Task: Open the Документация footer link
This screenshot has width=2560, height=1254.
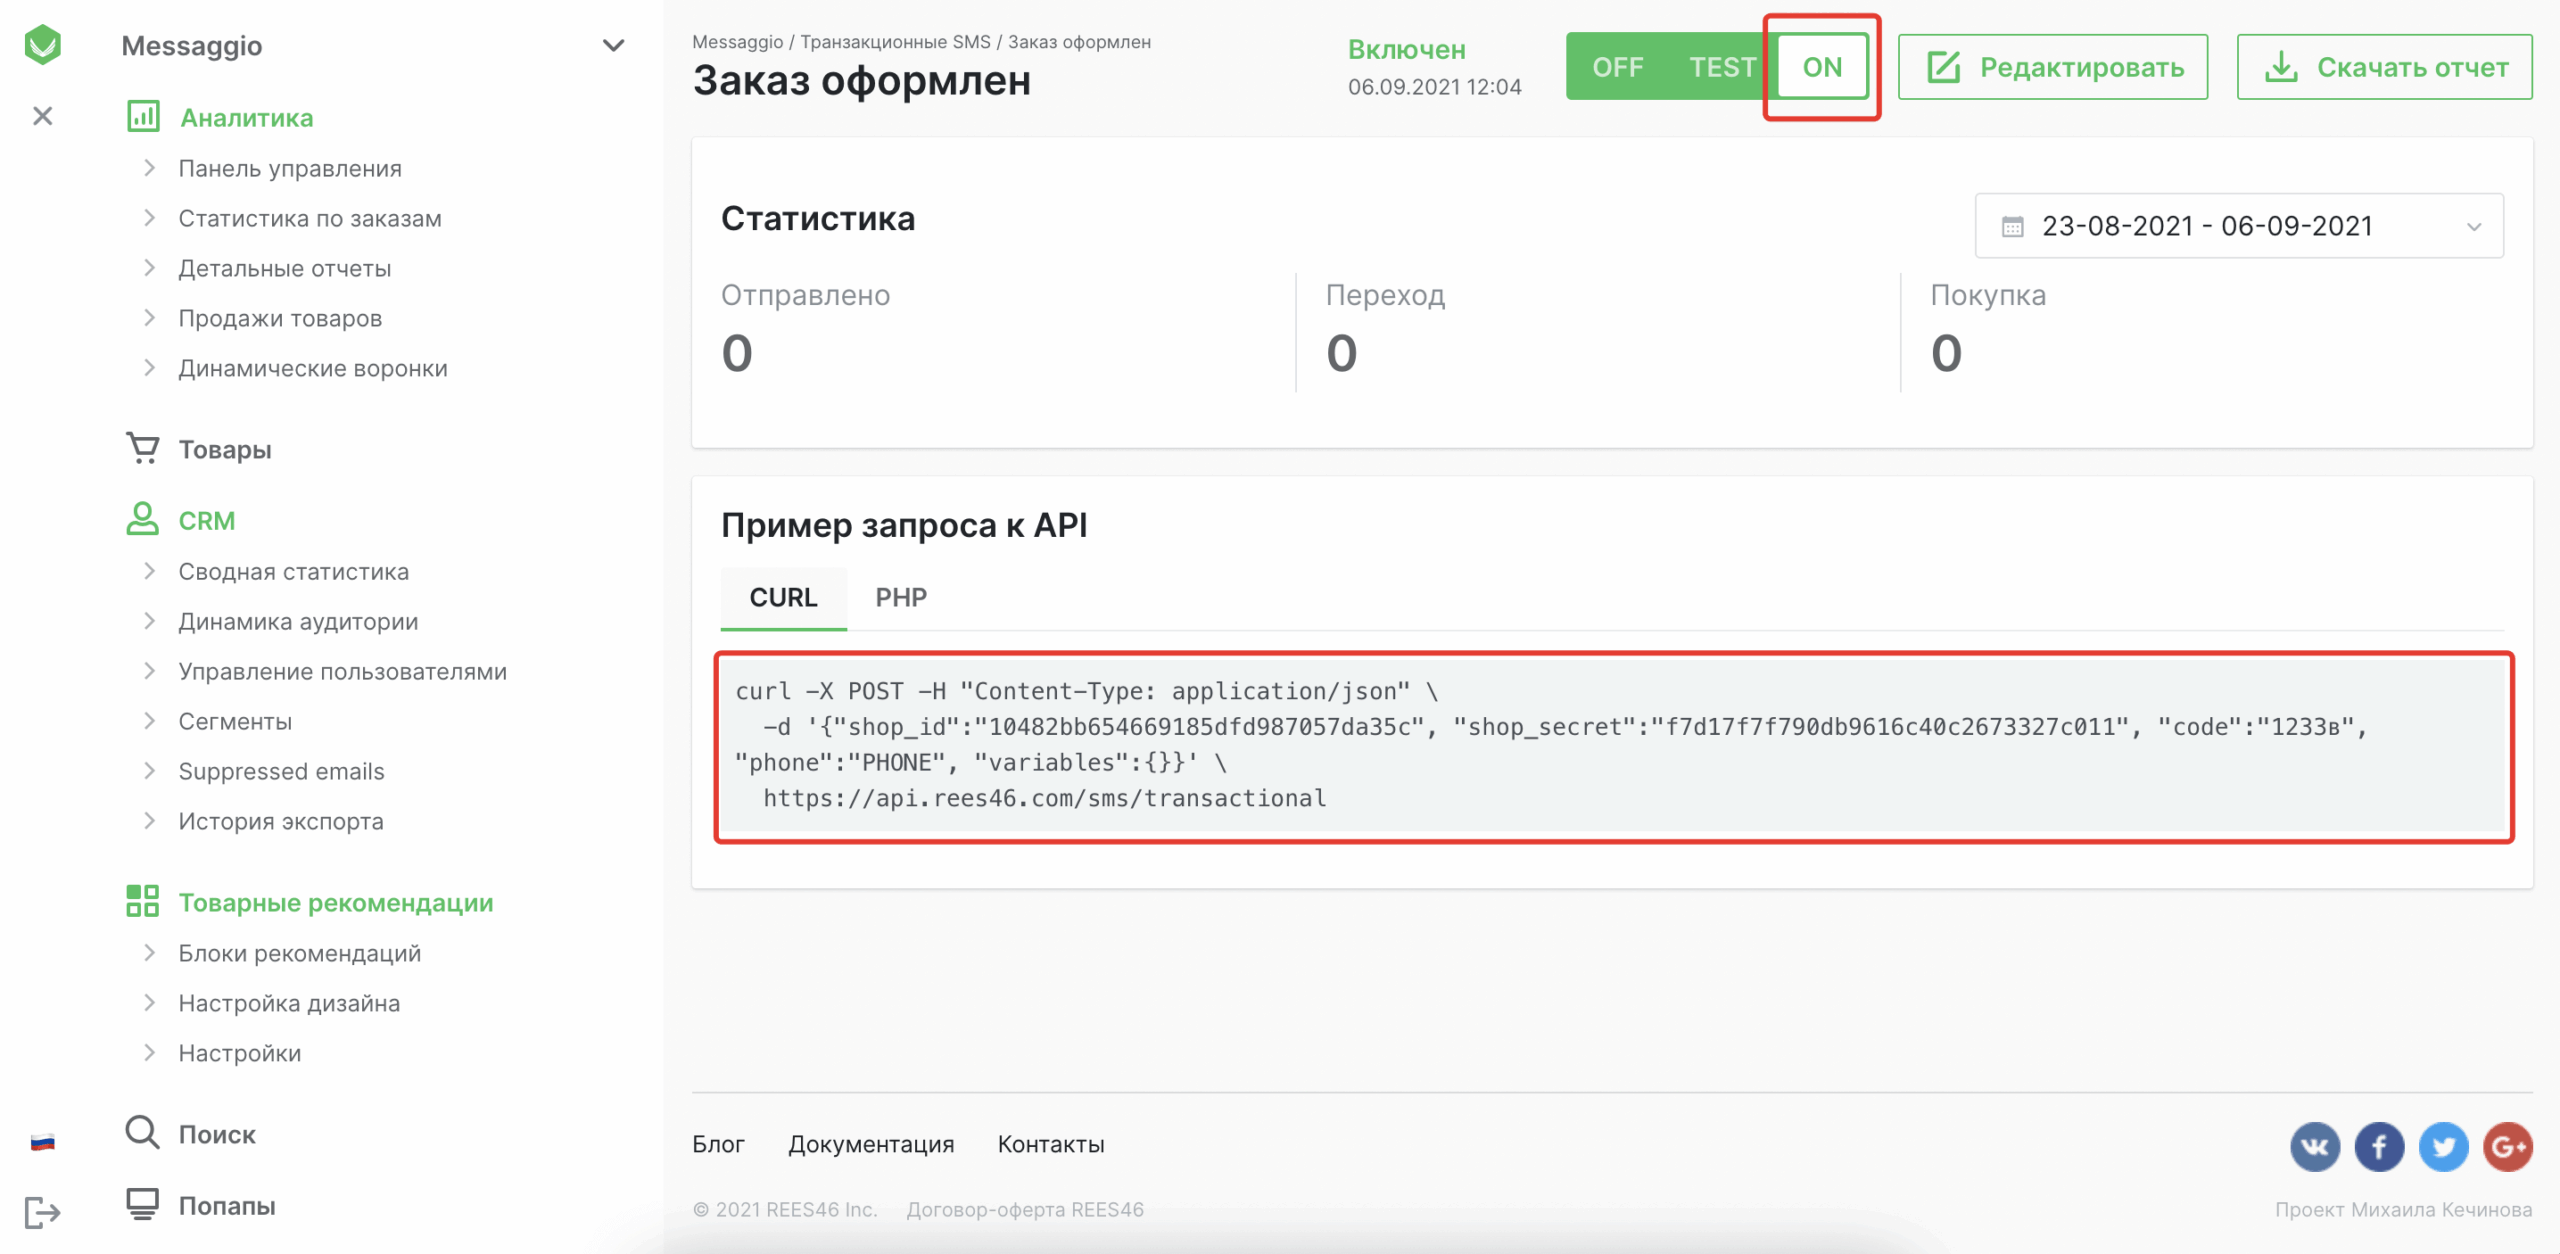Action: [870, 1144]
